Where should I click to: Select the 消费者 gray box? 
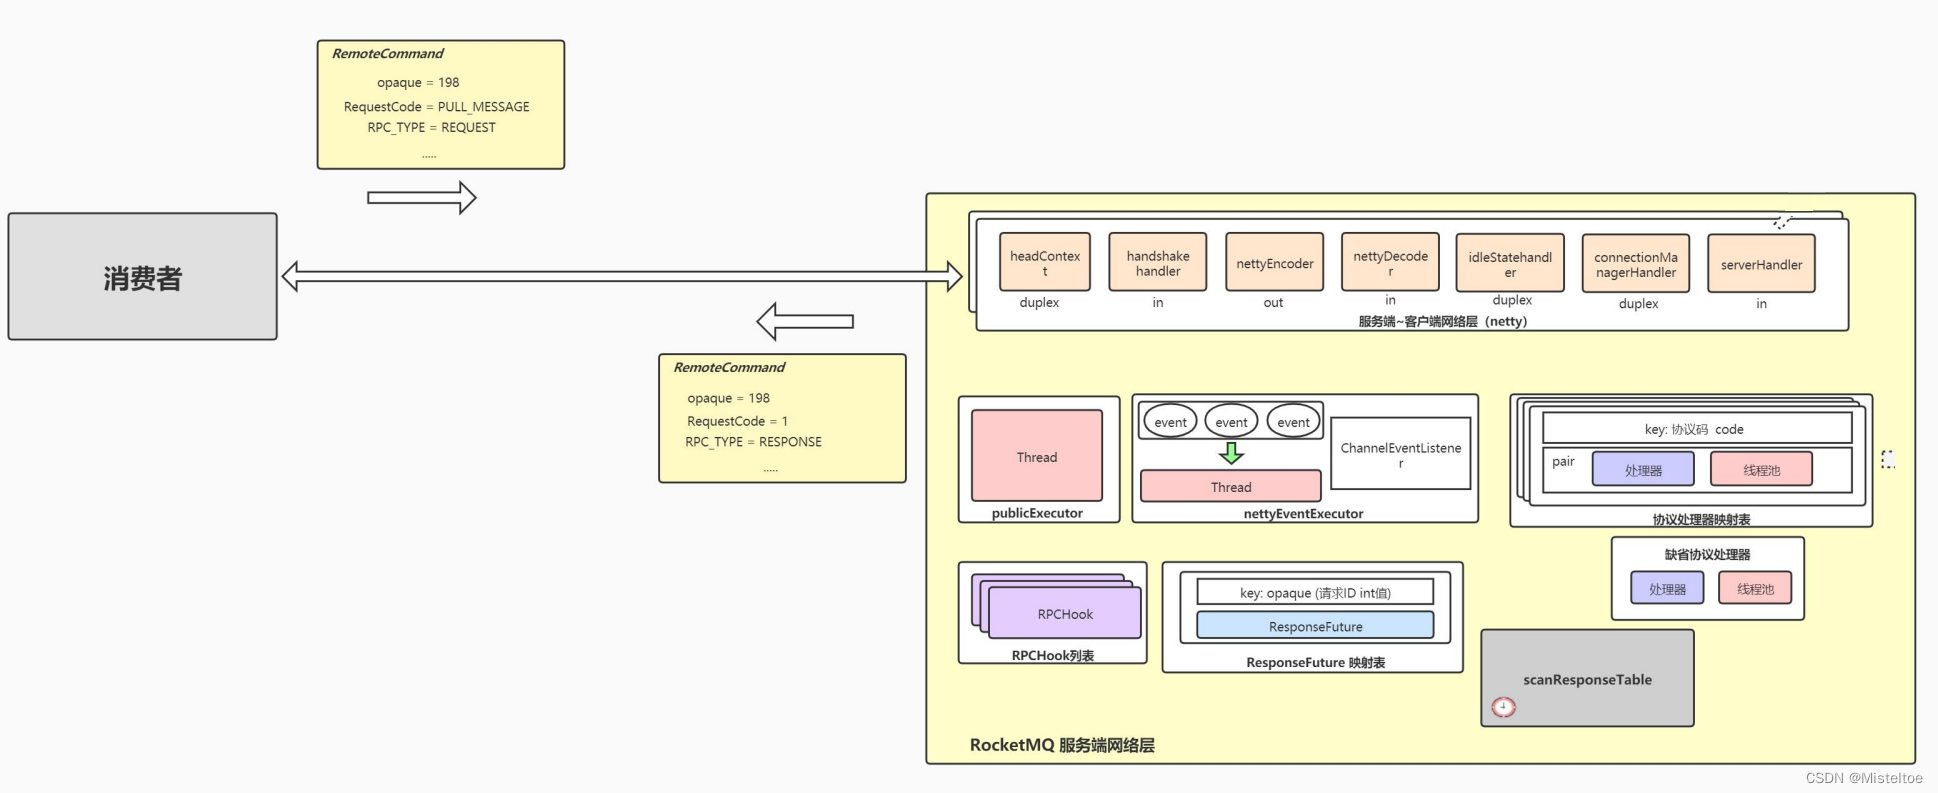coord(143,276)
